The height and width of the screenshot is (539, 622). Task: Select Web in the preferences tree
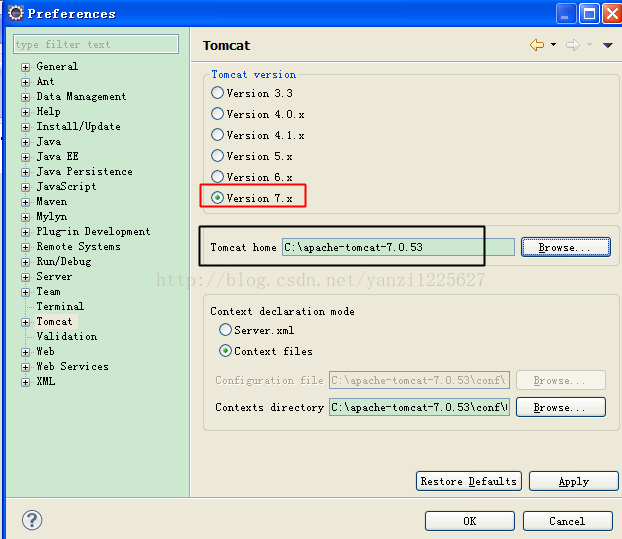click(45, 351)
